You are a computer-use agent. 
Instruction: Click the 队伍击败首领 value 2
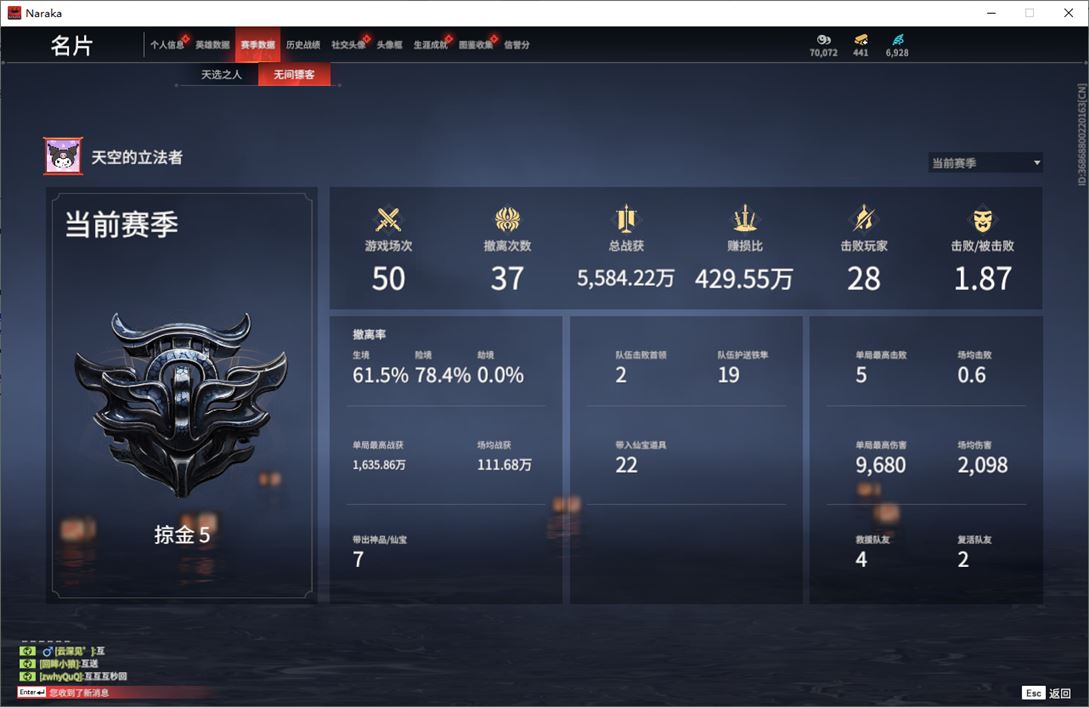pyautogui.click(x=621, y=375)
